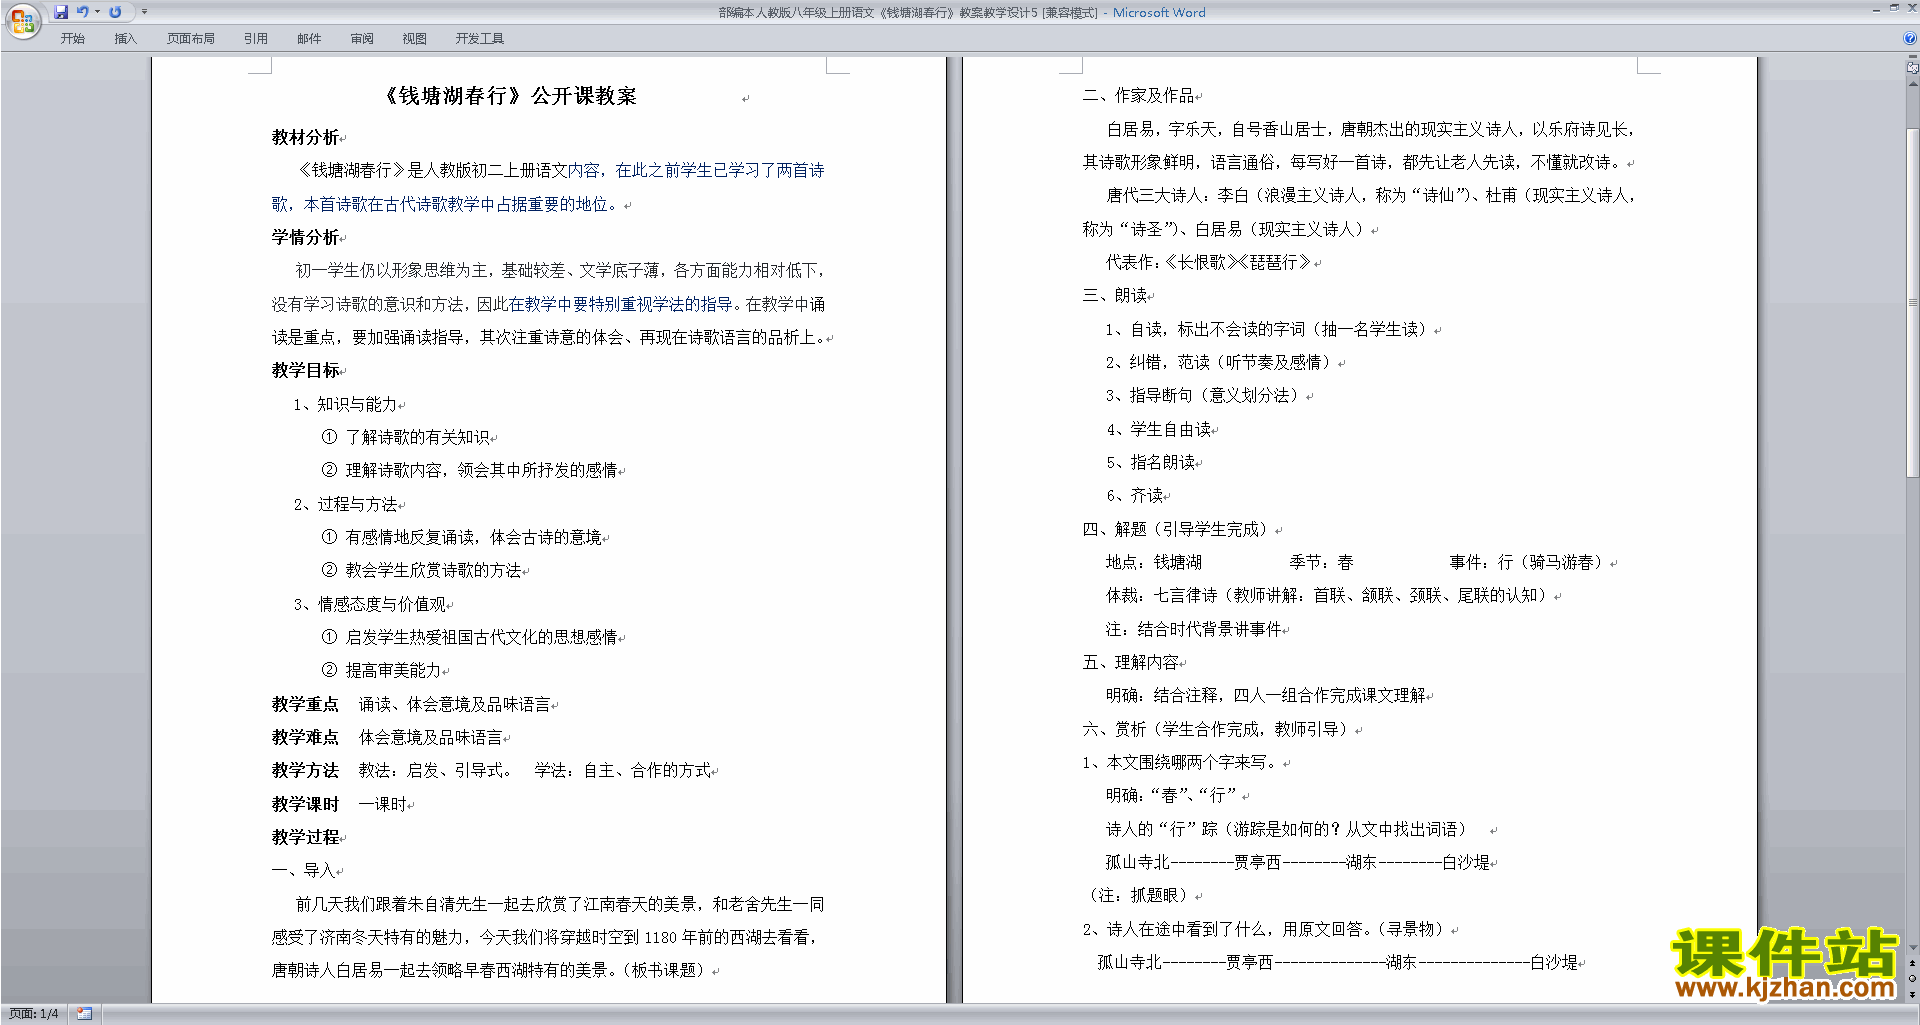Click the heading 学情分析
The width and height of the screenshot is (1920, 1025).
(306, 237)
